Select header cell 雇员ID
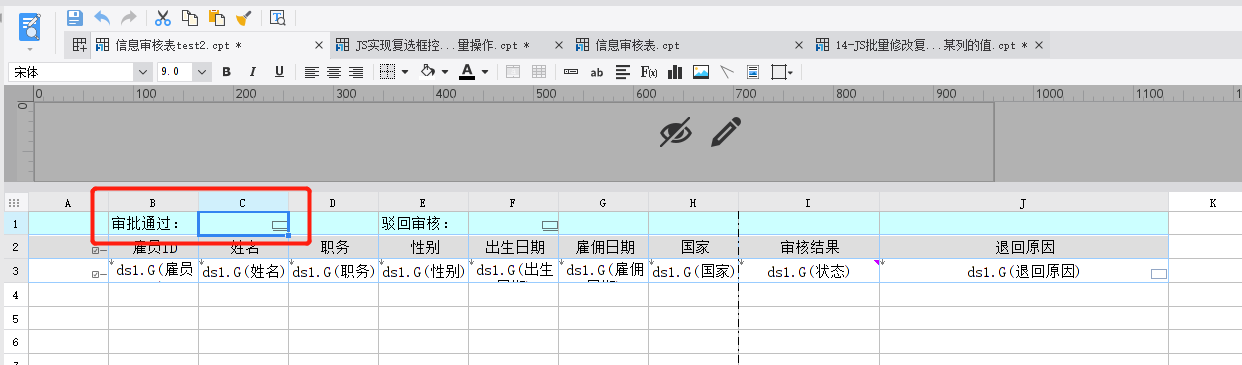 click(x=154, y=247)
